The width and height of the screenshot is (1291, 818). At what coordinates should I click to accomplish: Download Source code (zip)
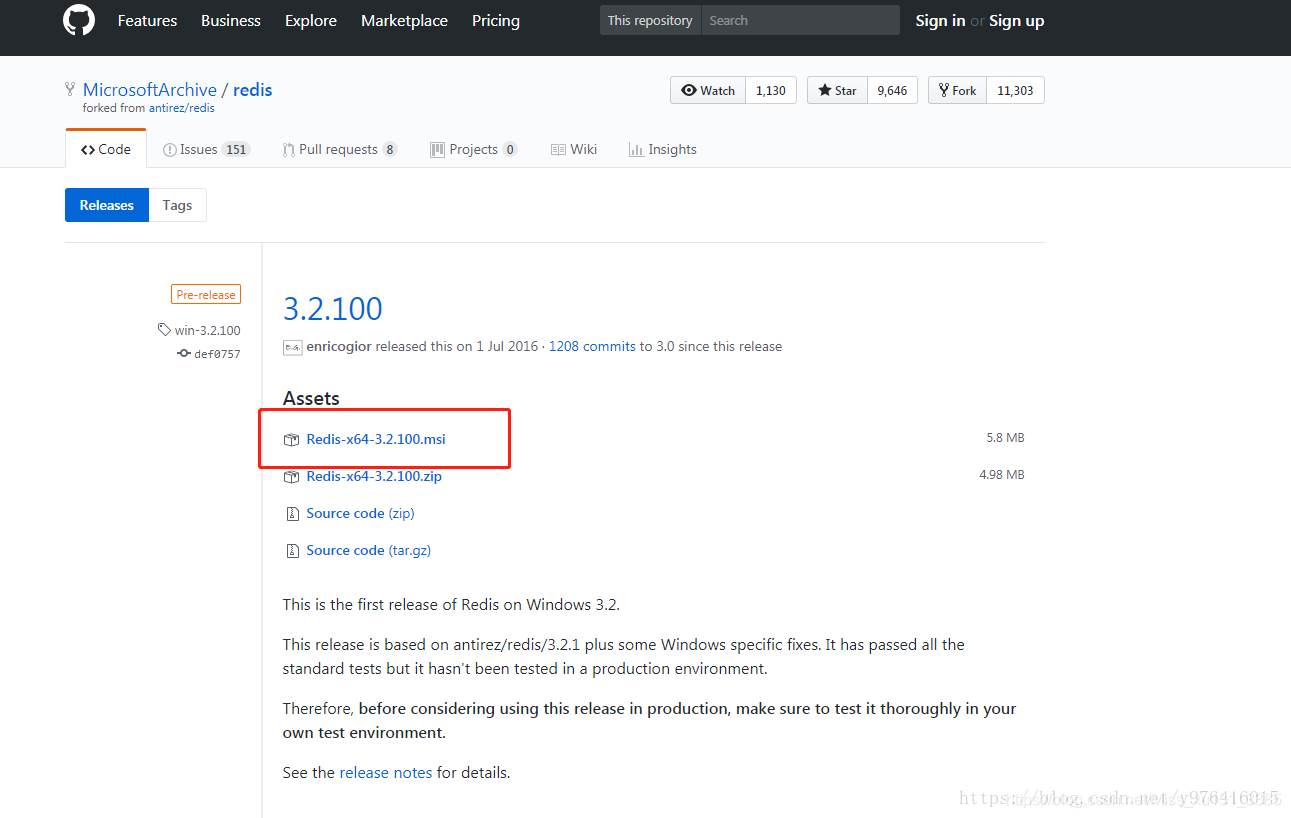click(x=360, y=513)
